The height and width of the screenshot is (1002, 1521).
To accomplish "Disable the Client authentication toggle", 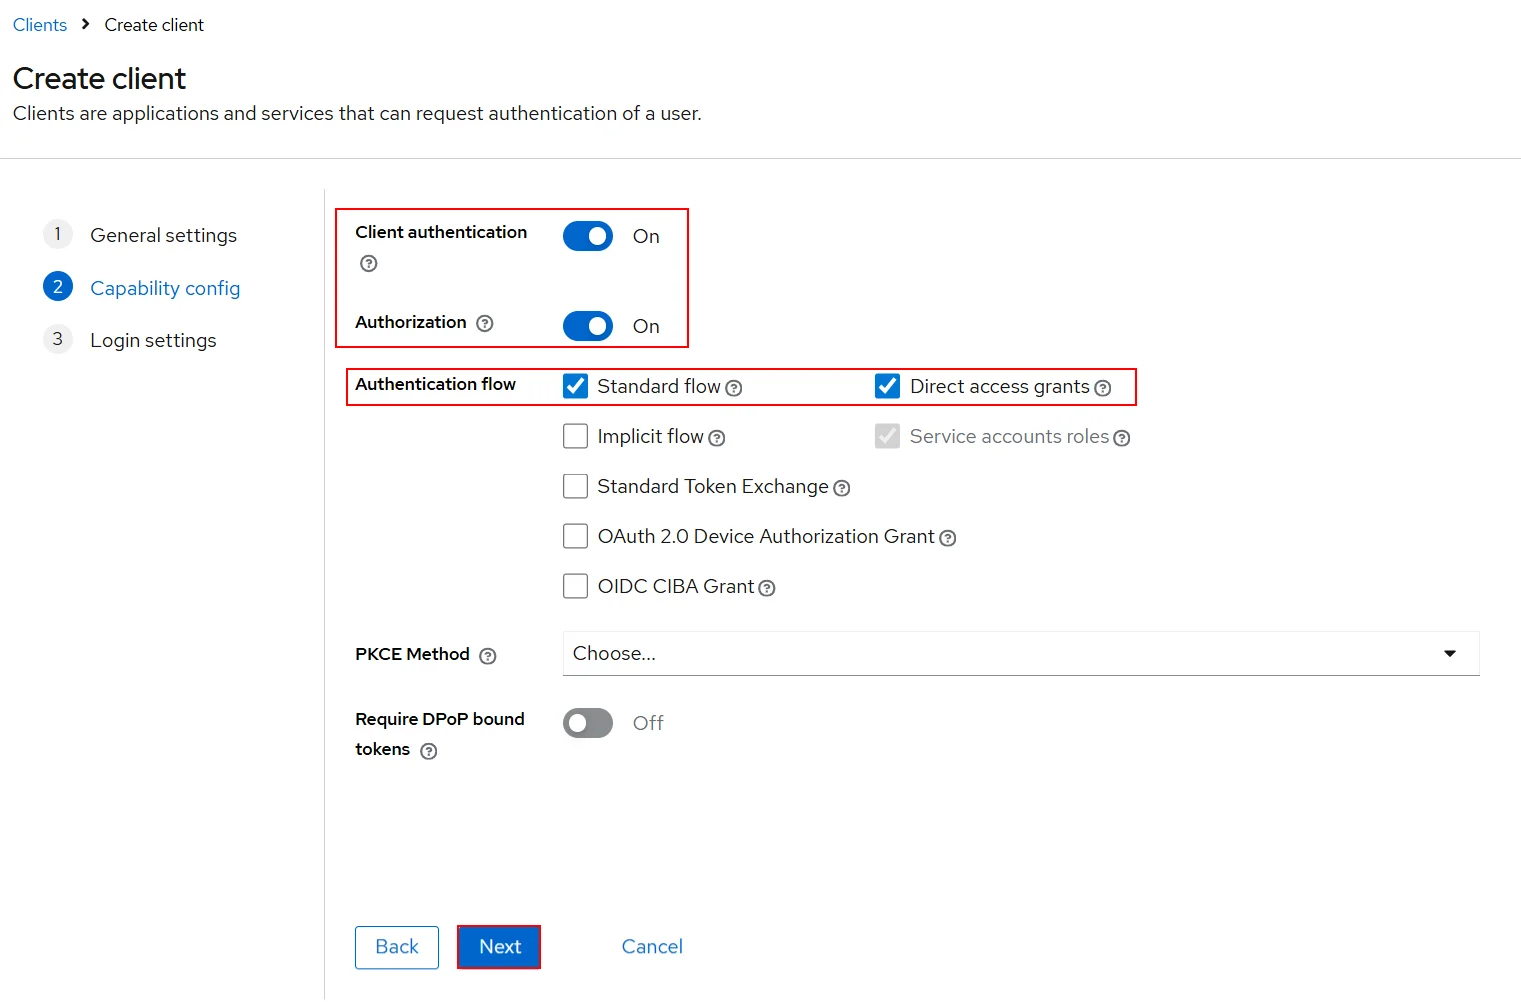I will pyautogui.click(x=588, y=236).
